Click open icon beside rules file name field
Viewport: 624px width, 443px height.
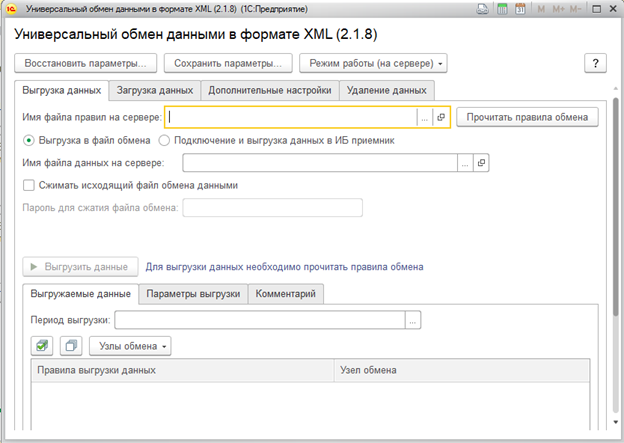tap(441, 117)
